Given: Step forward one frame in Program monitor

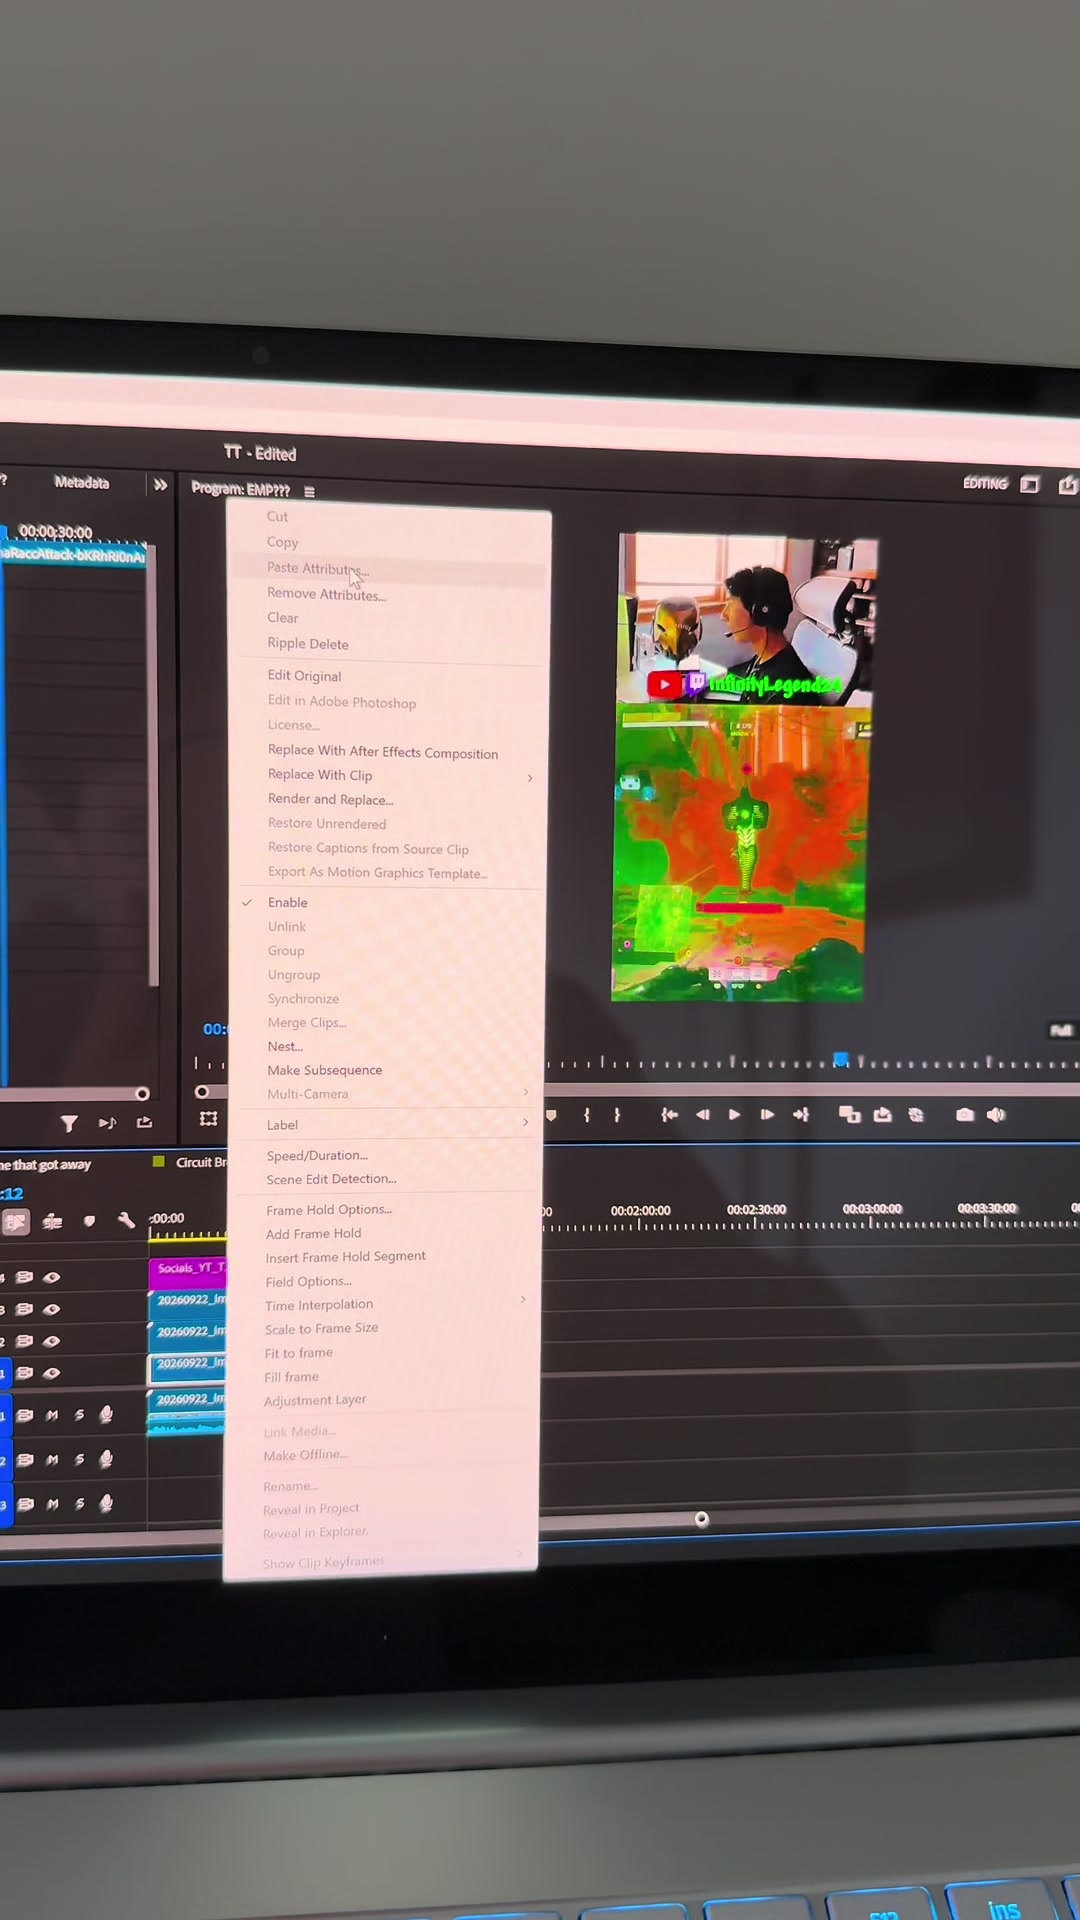Looking at the screenshot, I should pos(767,1114).
